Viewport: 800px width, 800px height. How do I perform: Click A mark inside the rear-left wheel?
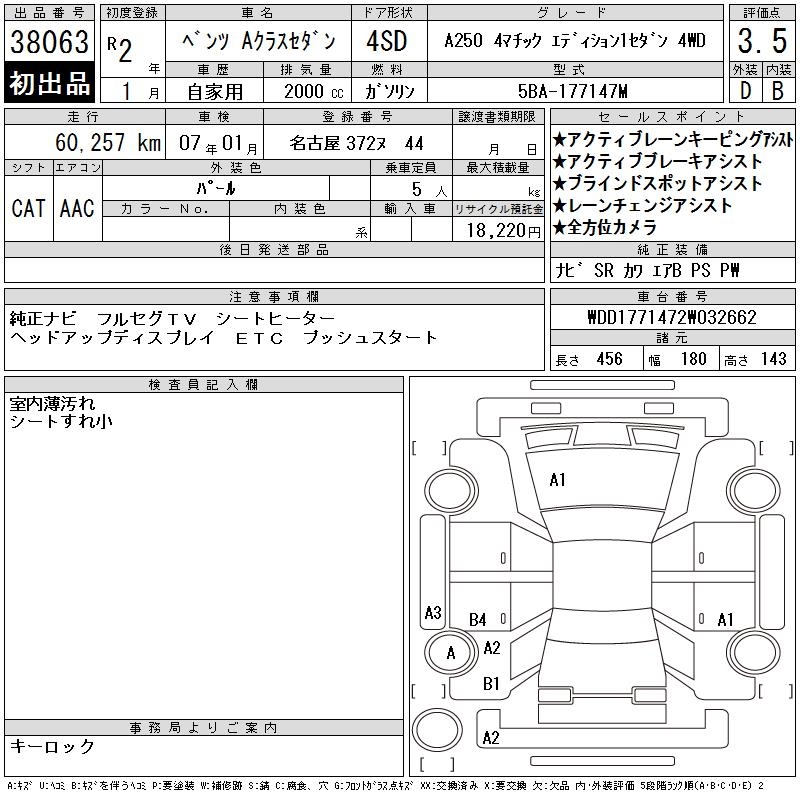pos(451,653)
